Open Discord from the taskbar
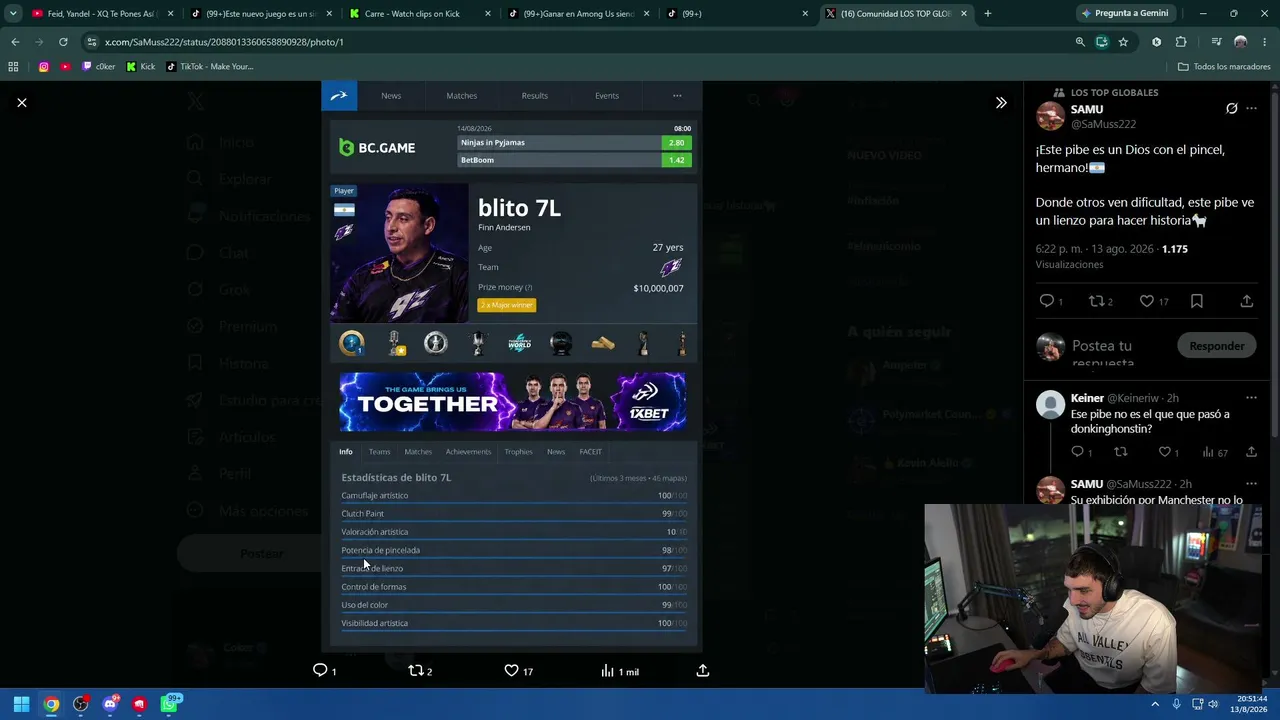This screenshot has width=1280, height=720. (x=110, y=704)
